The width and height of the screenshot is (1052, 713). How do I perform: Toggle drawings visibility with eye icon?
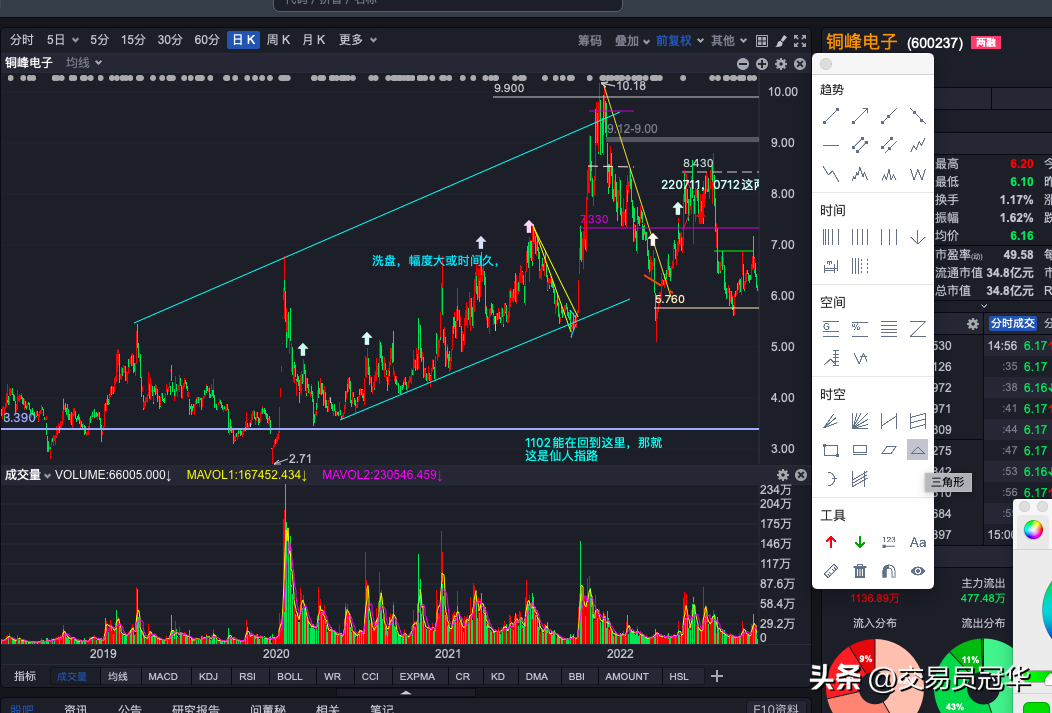918,571
